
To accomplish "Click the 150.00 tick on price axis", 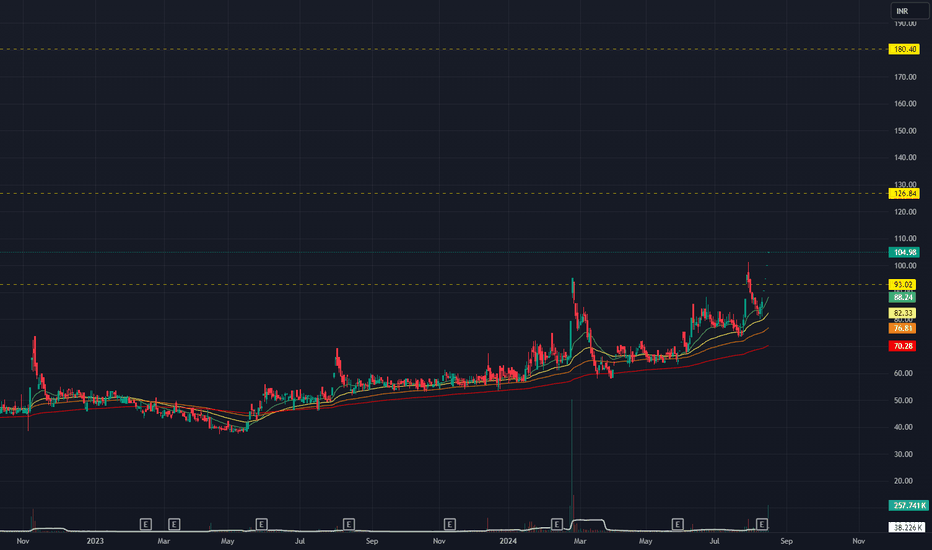I will [905, 131].
